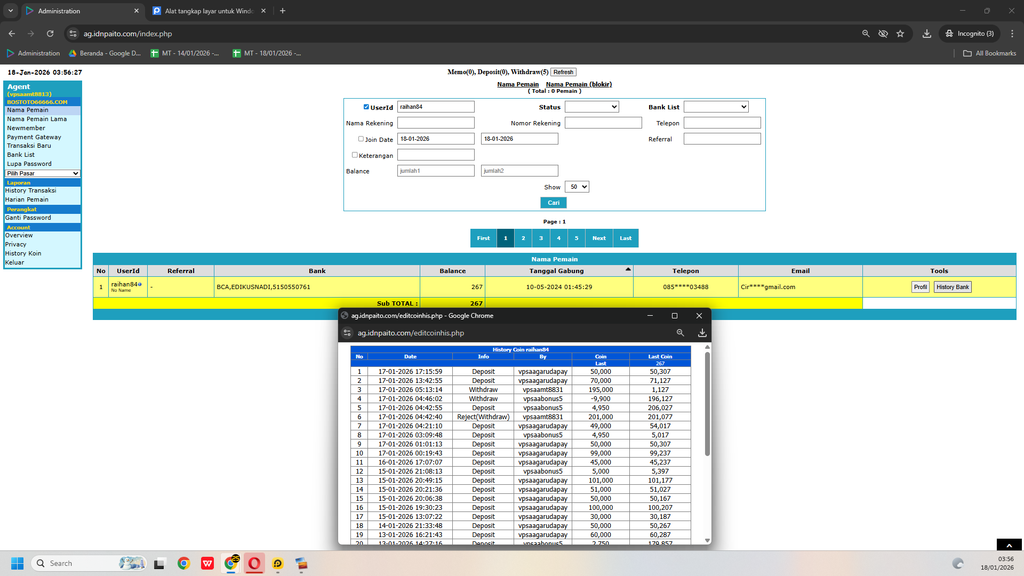Open Nama Pemain Lama in sidebar
This screenshot has width=1024, height=576.
coord(37,119)
